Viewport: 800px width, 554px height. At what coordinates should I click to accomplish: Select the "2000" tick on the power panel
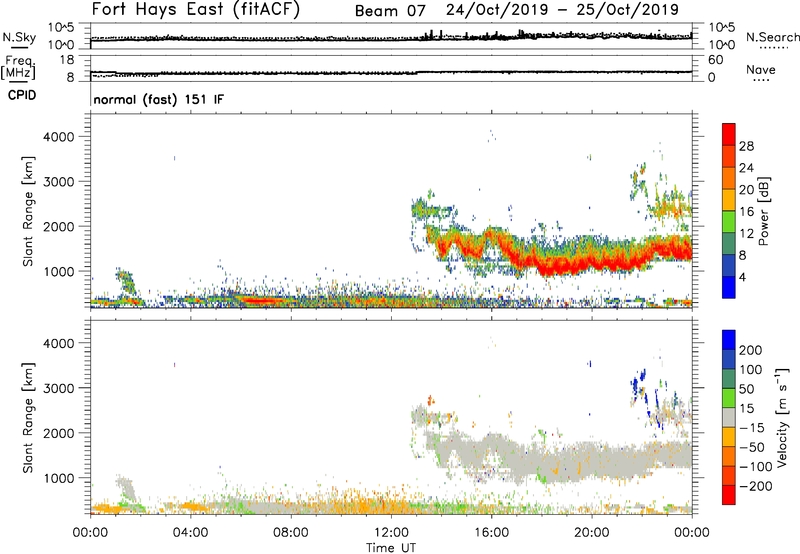click(x=59, y=226)
